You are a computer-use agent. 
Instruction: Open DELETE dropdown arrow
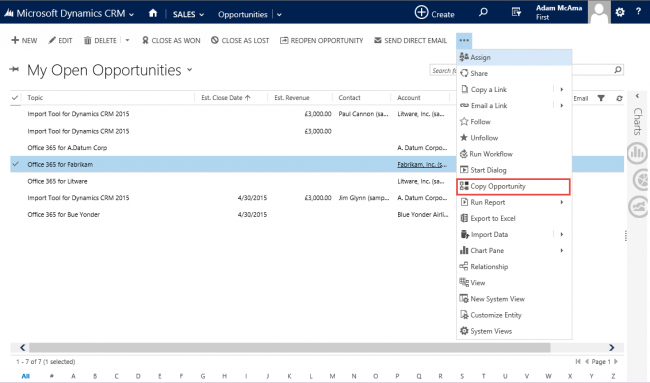tap(127, 40)
